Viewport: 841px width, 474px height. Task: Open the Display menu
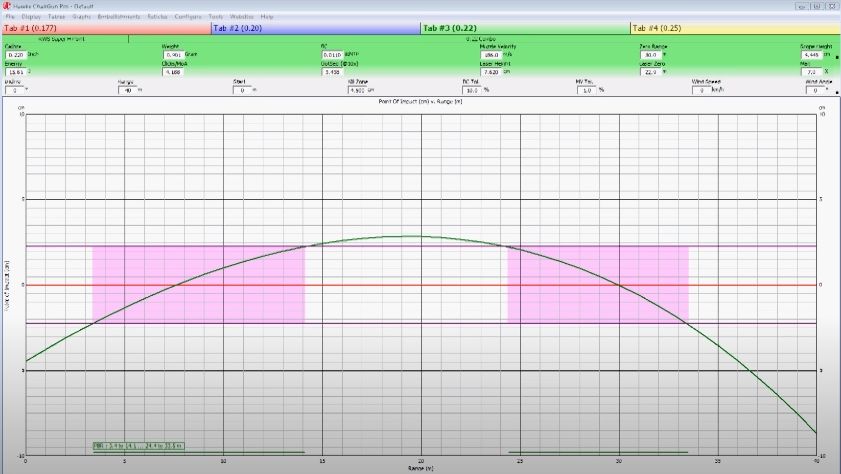[31, 17]
